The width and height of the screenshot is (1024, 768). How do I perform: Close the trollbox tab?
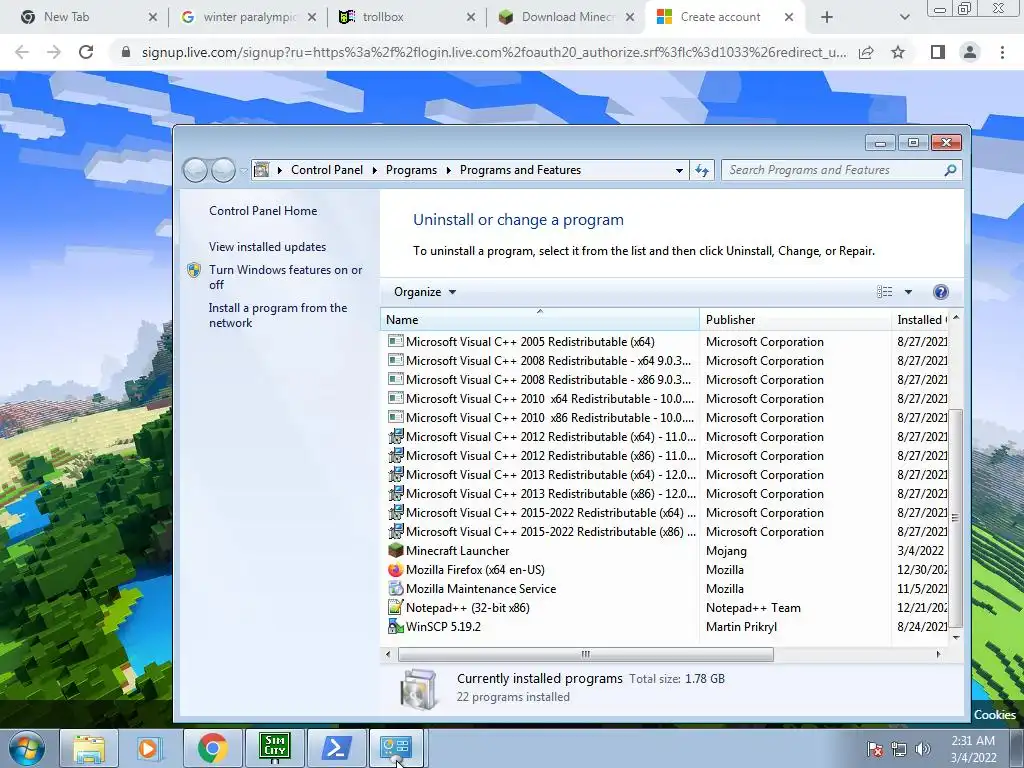(471, 17)
